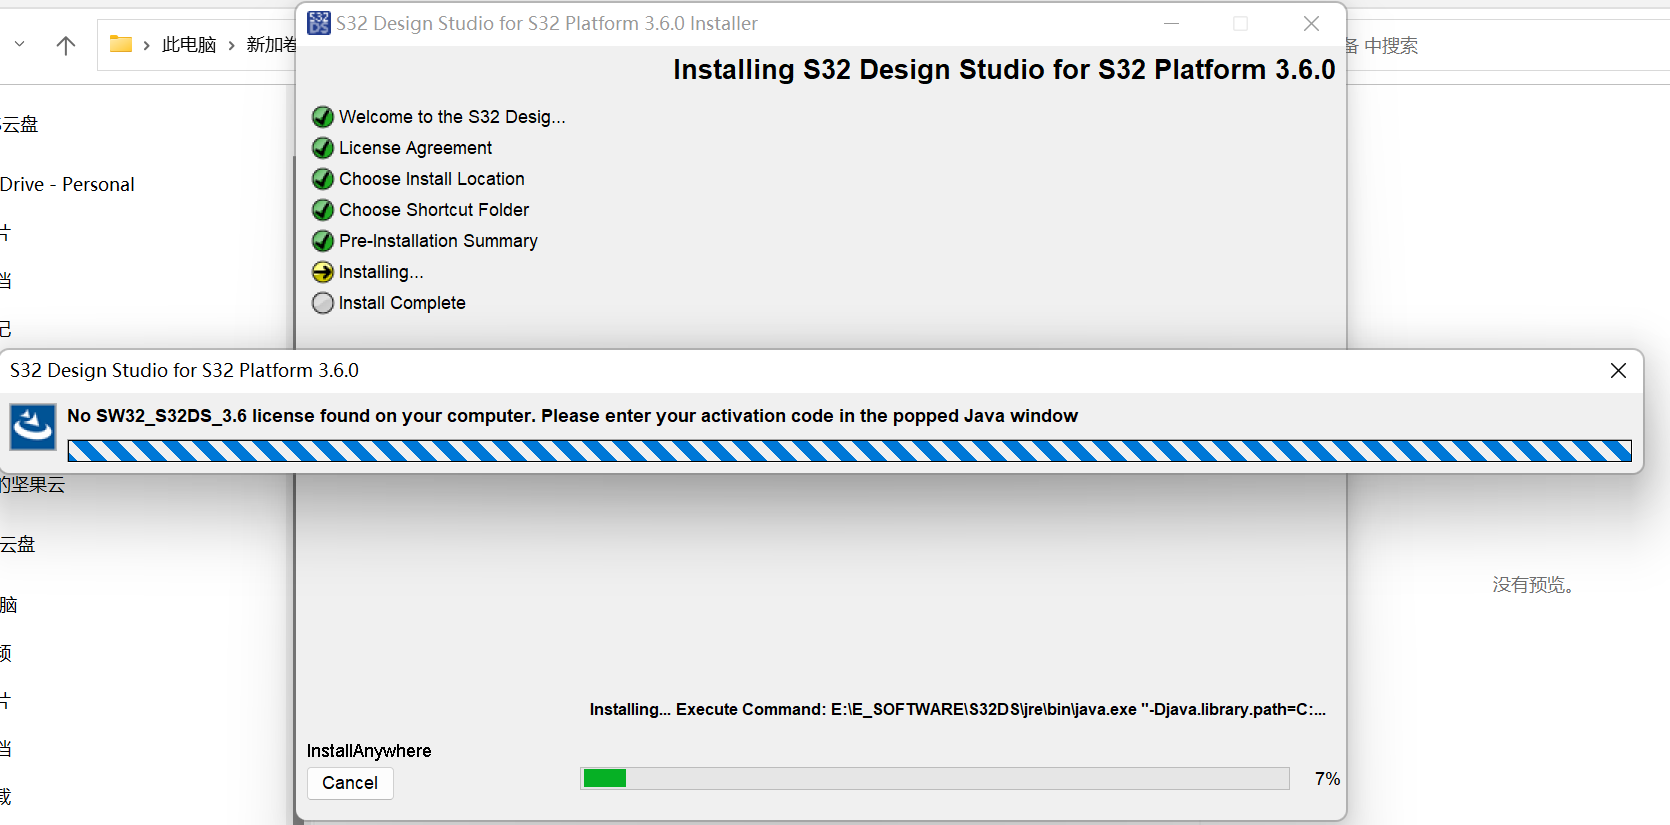Select the 'Welcome to the S32 Desig...' step text
This screenshot has height=825, width=1670.
[452, 117]
